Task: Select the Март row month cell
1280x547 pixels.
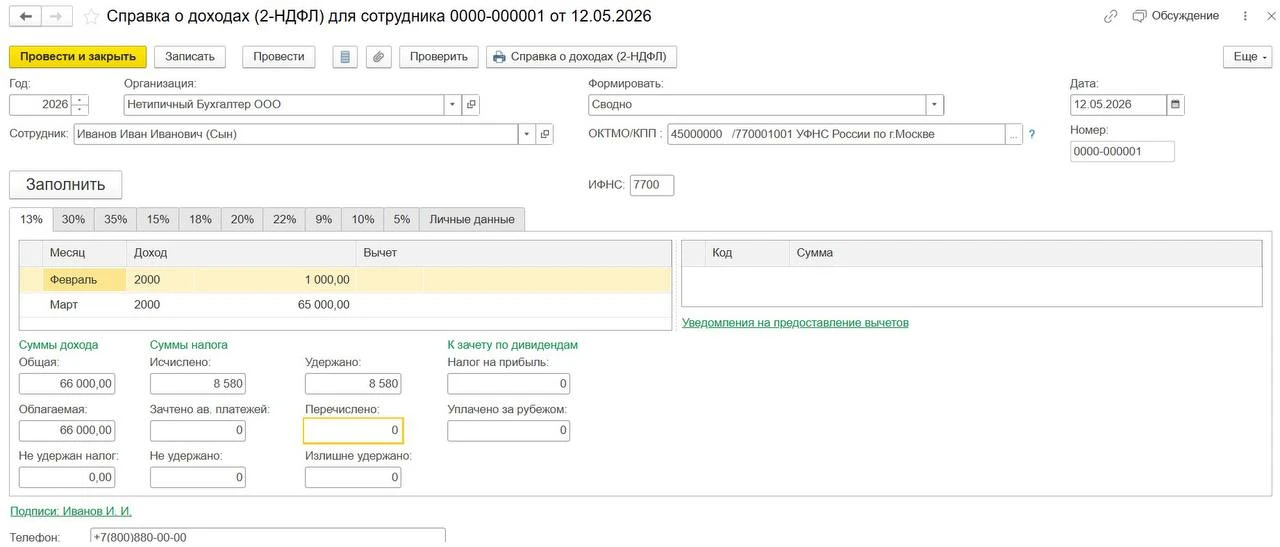Action: click(x=85, y=305)
